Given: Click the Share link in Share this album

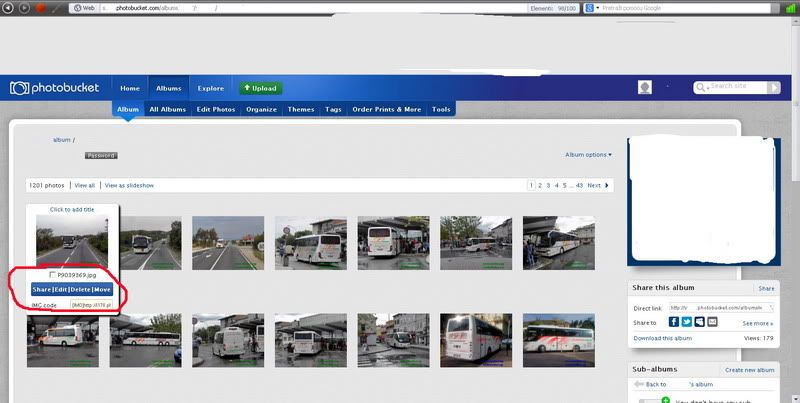Looking at the screenshot, I should coord(766,289).
